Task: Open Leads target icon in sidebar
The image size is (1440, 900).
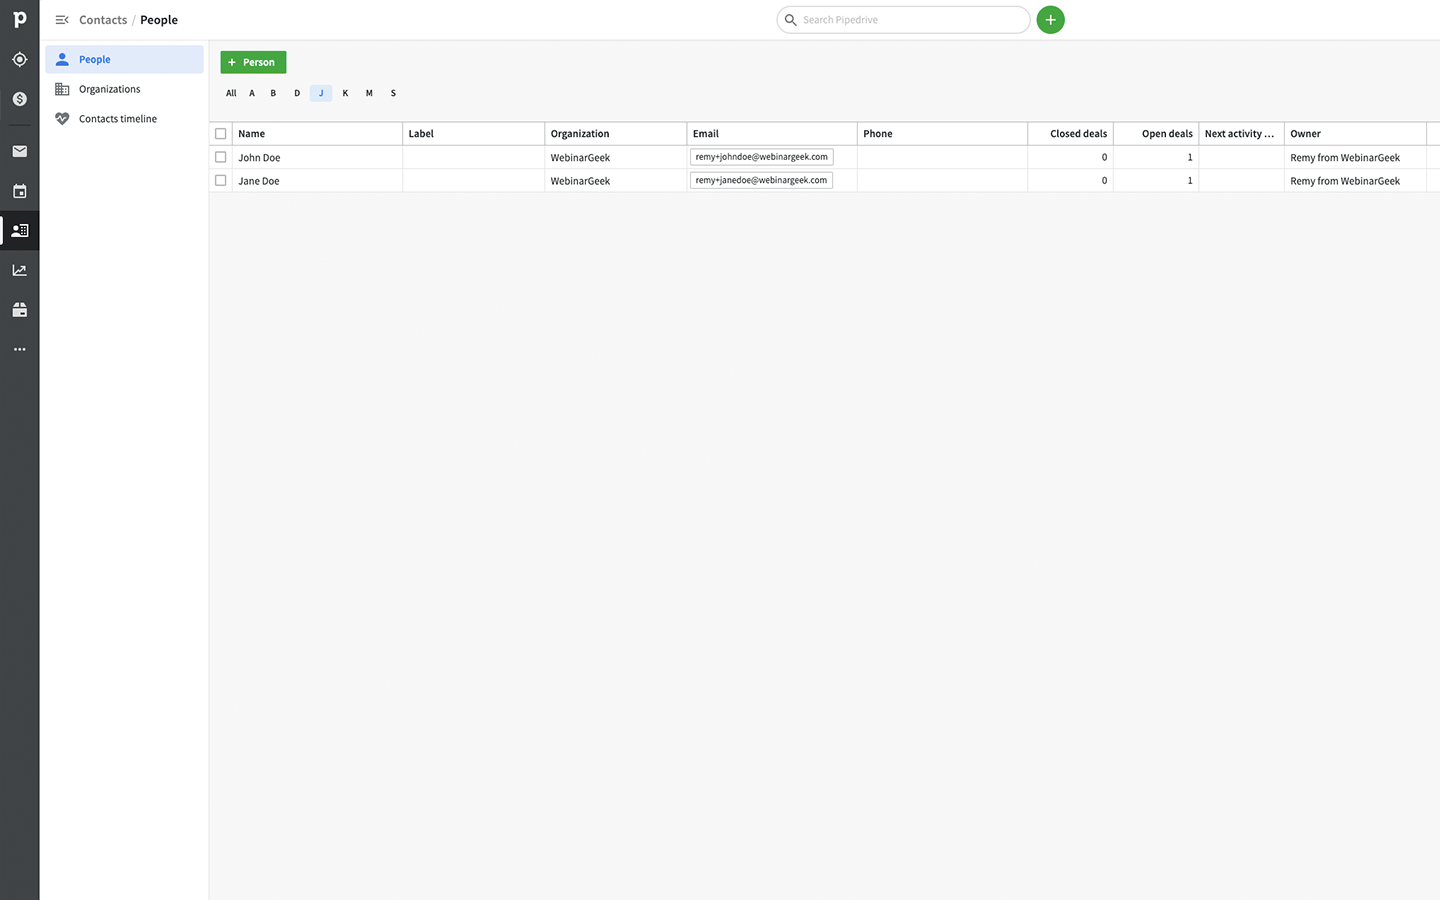Action: click(x=19, y=60)
